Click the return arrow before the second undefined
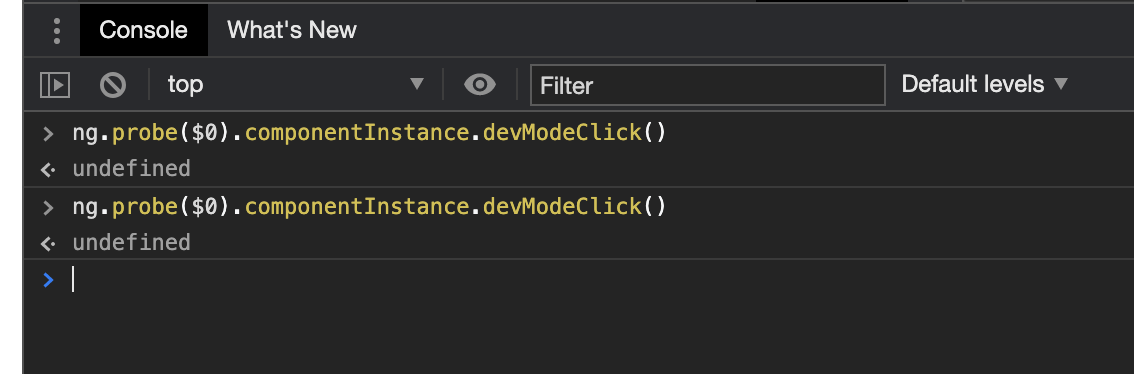The image size is (1134, 374). tap(48, 243)
